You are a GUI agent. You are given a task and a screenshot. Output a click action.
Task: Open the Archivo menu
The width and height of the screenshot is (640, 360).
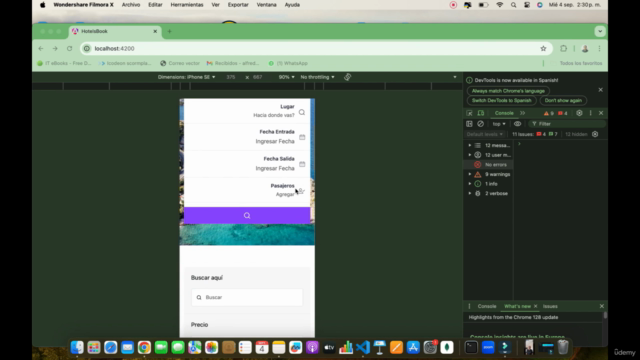point(131,5)
